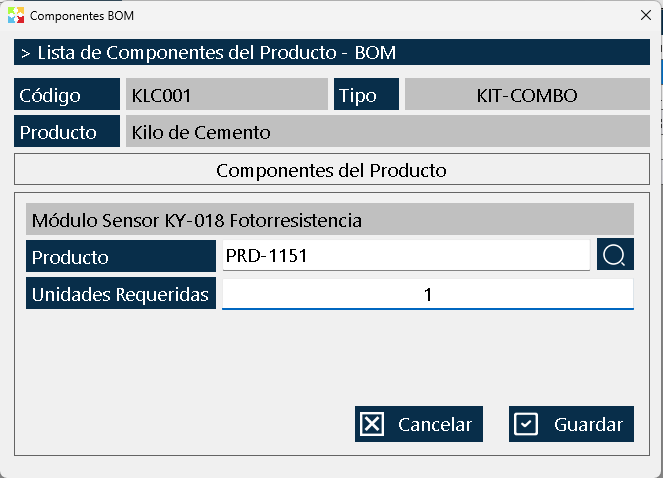Click the Unidades Requeridas label
The height and width of the screenshot is (478, 663).
121,294
